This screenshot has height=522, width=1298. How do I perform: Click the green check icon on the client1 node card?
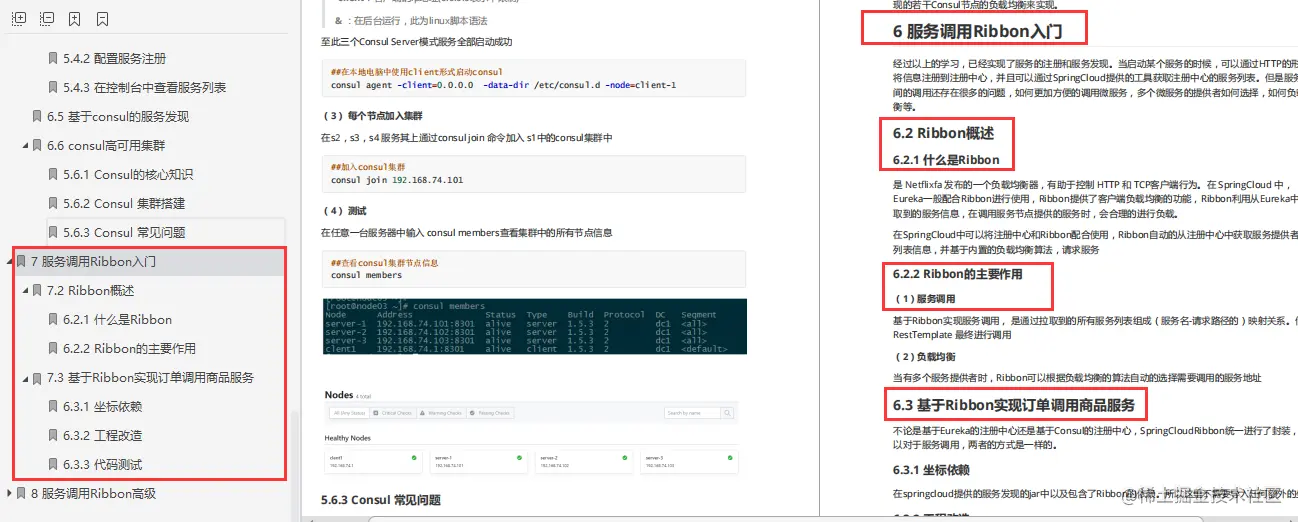click(x=413, y=458)
